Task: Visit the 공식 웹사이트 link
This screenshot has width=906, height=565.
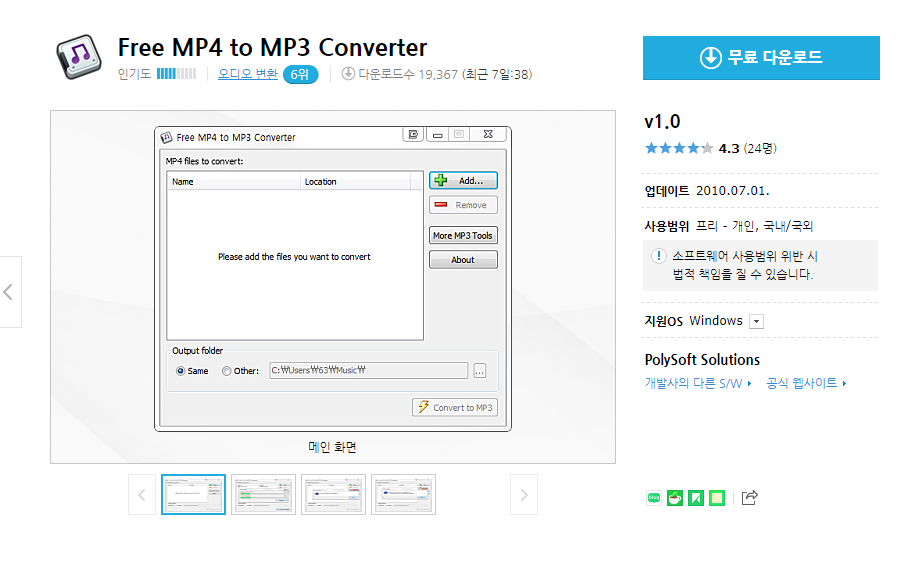Action: coord(806,383)
